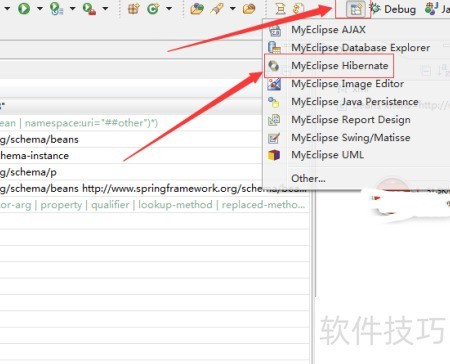Select MyEclipse Java Persistence perspective
Viewport: 450px width, 364px height.
pos(356,102)
